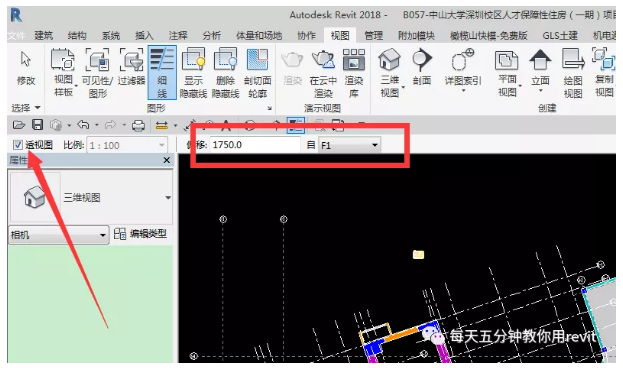Click the grayed 渲染 render teapot
The width and height of the screenshot is (623, 368).
click(292, 67)
